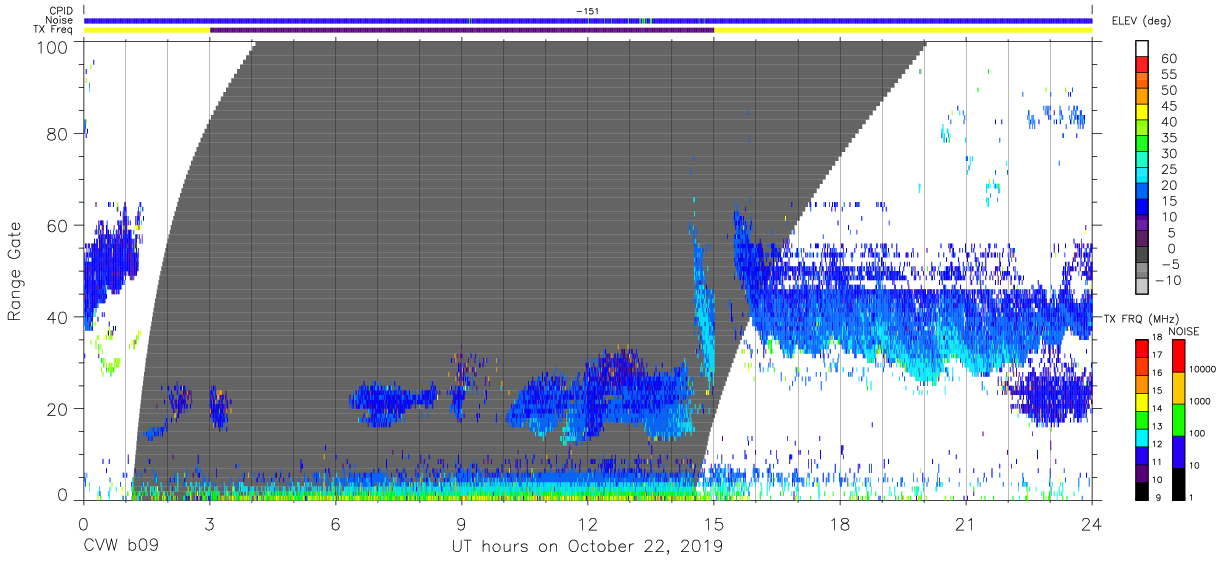The image size is (1228, 567).
Task: Click the 15 label on UT hours axis
Action: (713, 523)
